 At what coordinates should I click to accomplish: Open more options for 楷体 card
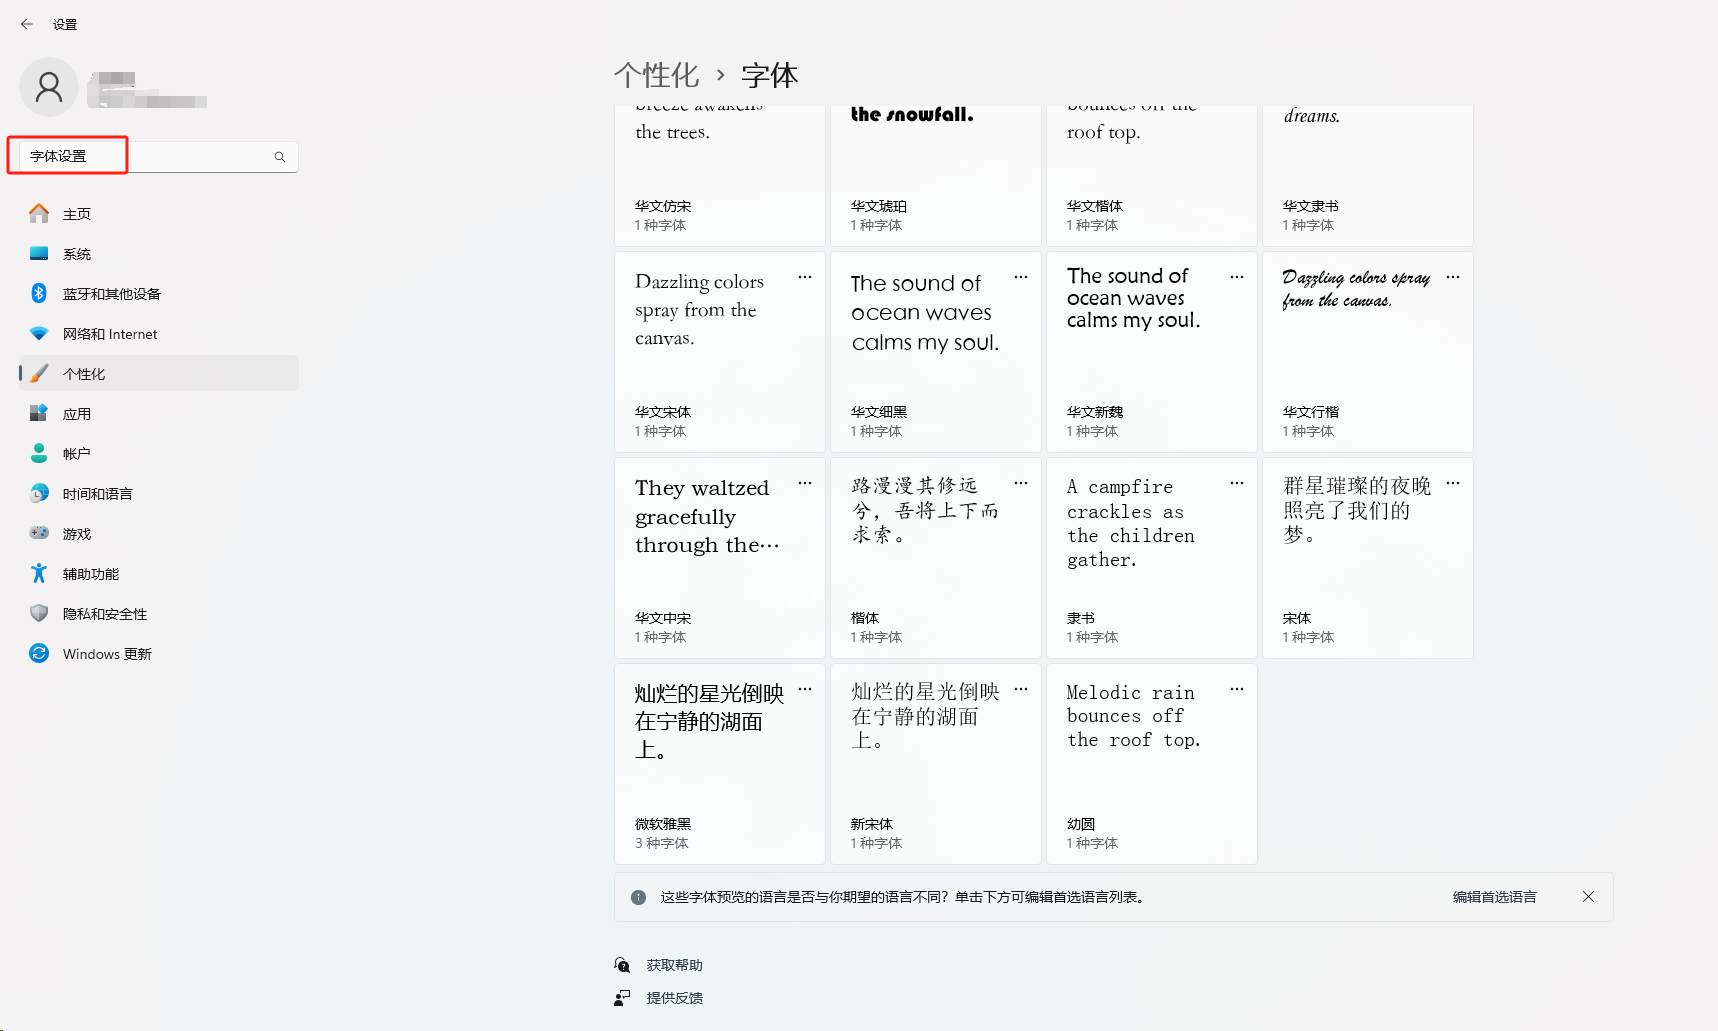1021,483
